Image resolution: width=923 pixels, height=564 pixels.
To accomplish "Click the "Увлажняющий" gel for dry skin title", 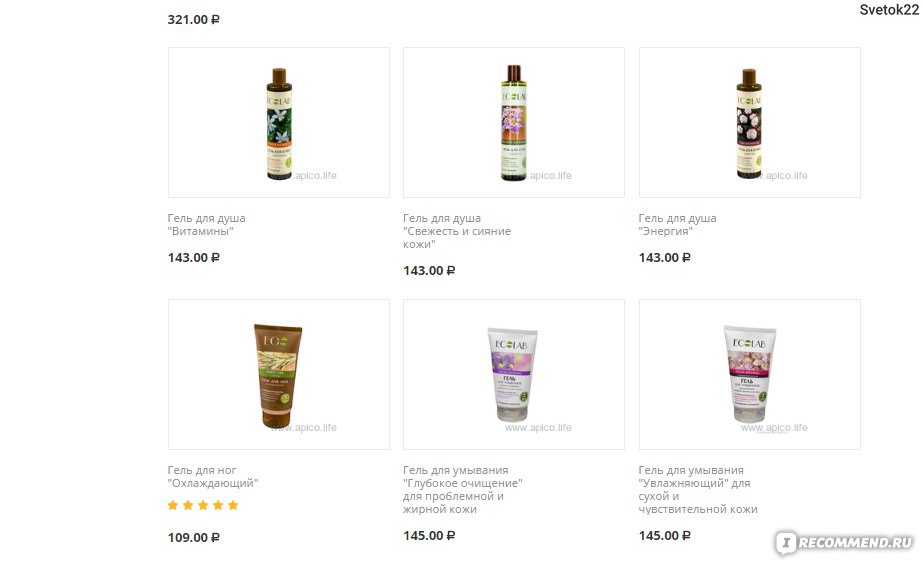I will click(698, 489).
